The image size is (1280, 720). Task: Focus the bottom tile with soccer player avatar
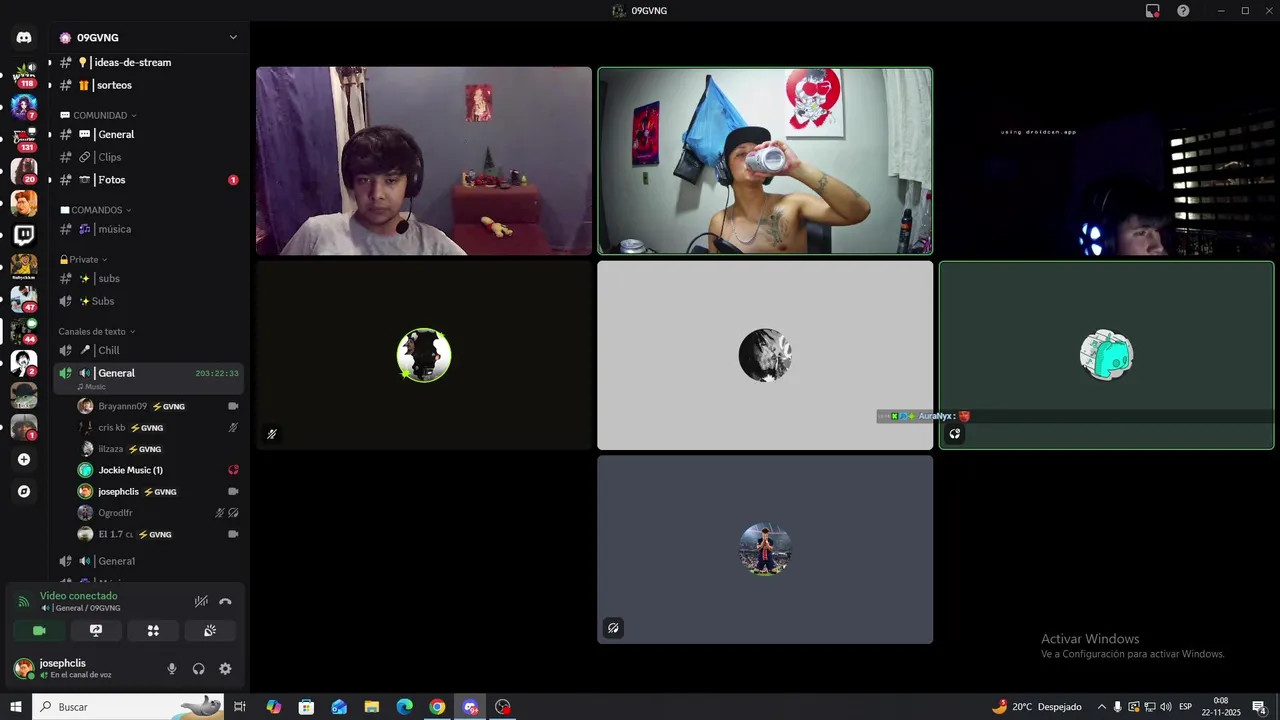click(x=765, y=549)
